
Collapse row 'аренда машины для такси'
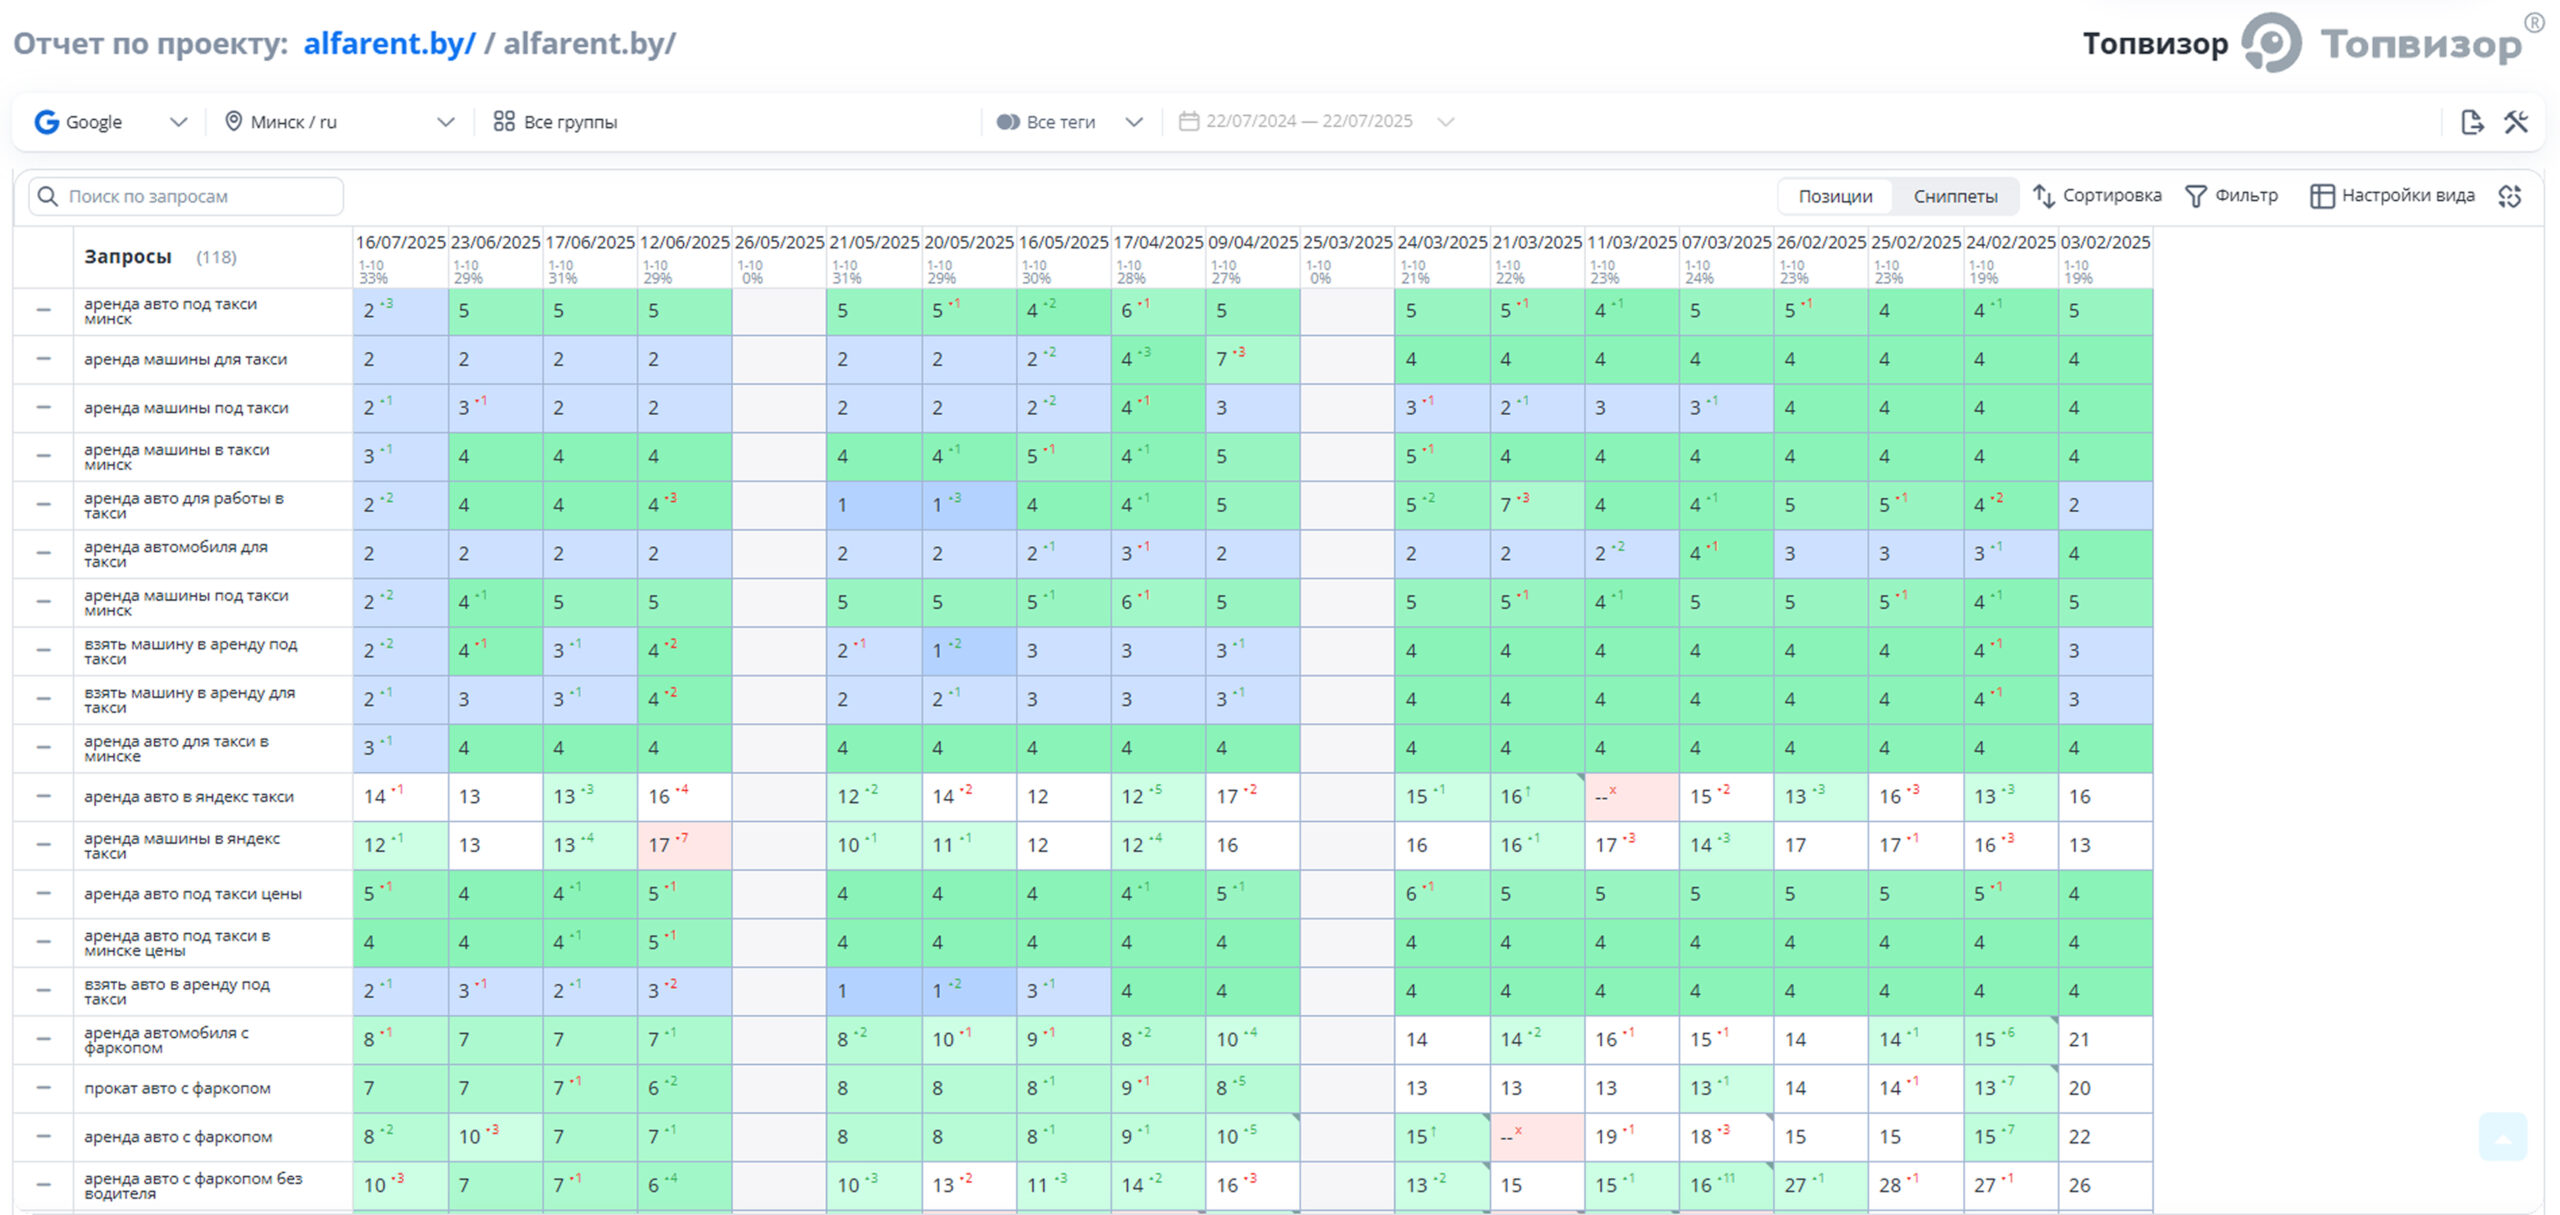click(x=43, y=359)
